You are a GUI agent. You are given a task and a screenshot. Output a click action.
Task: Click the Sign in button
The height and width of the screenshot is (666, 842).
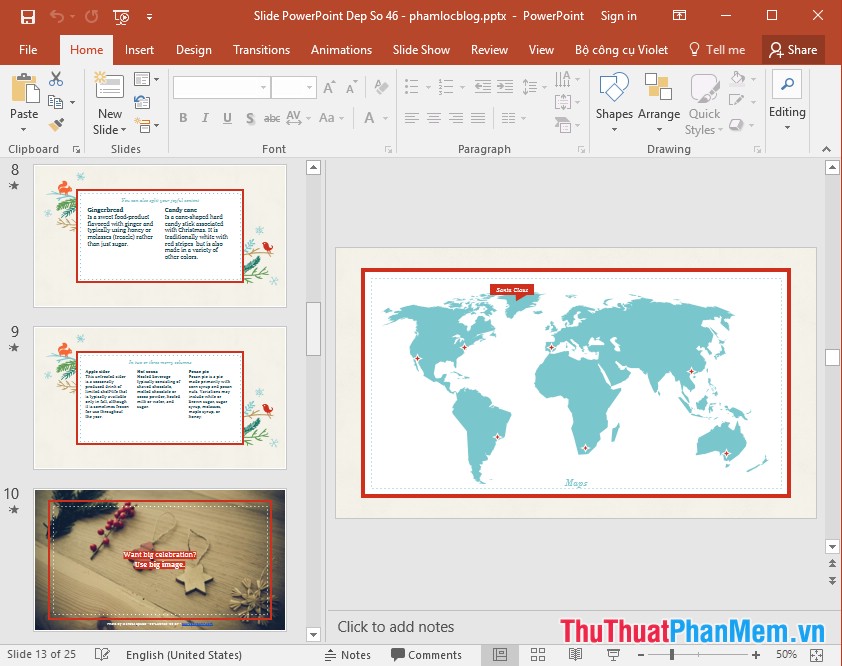coord(618,16)
